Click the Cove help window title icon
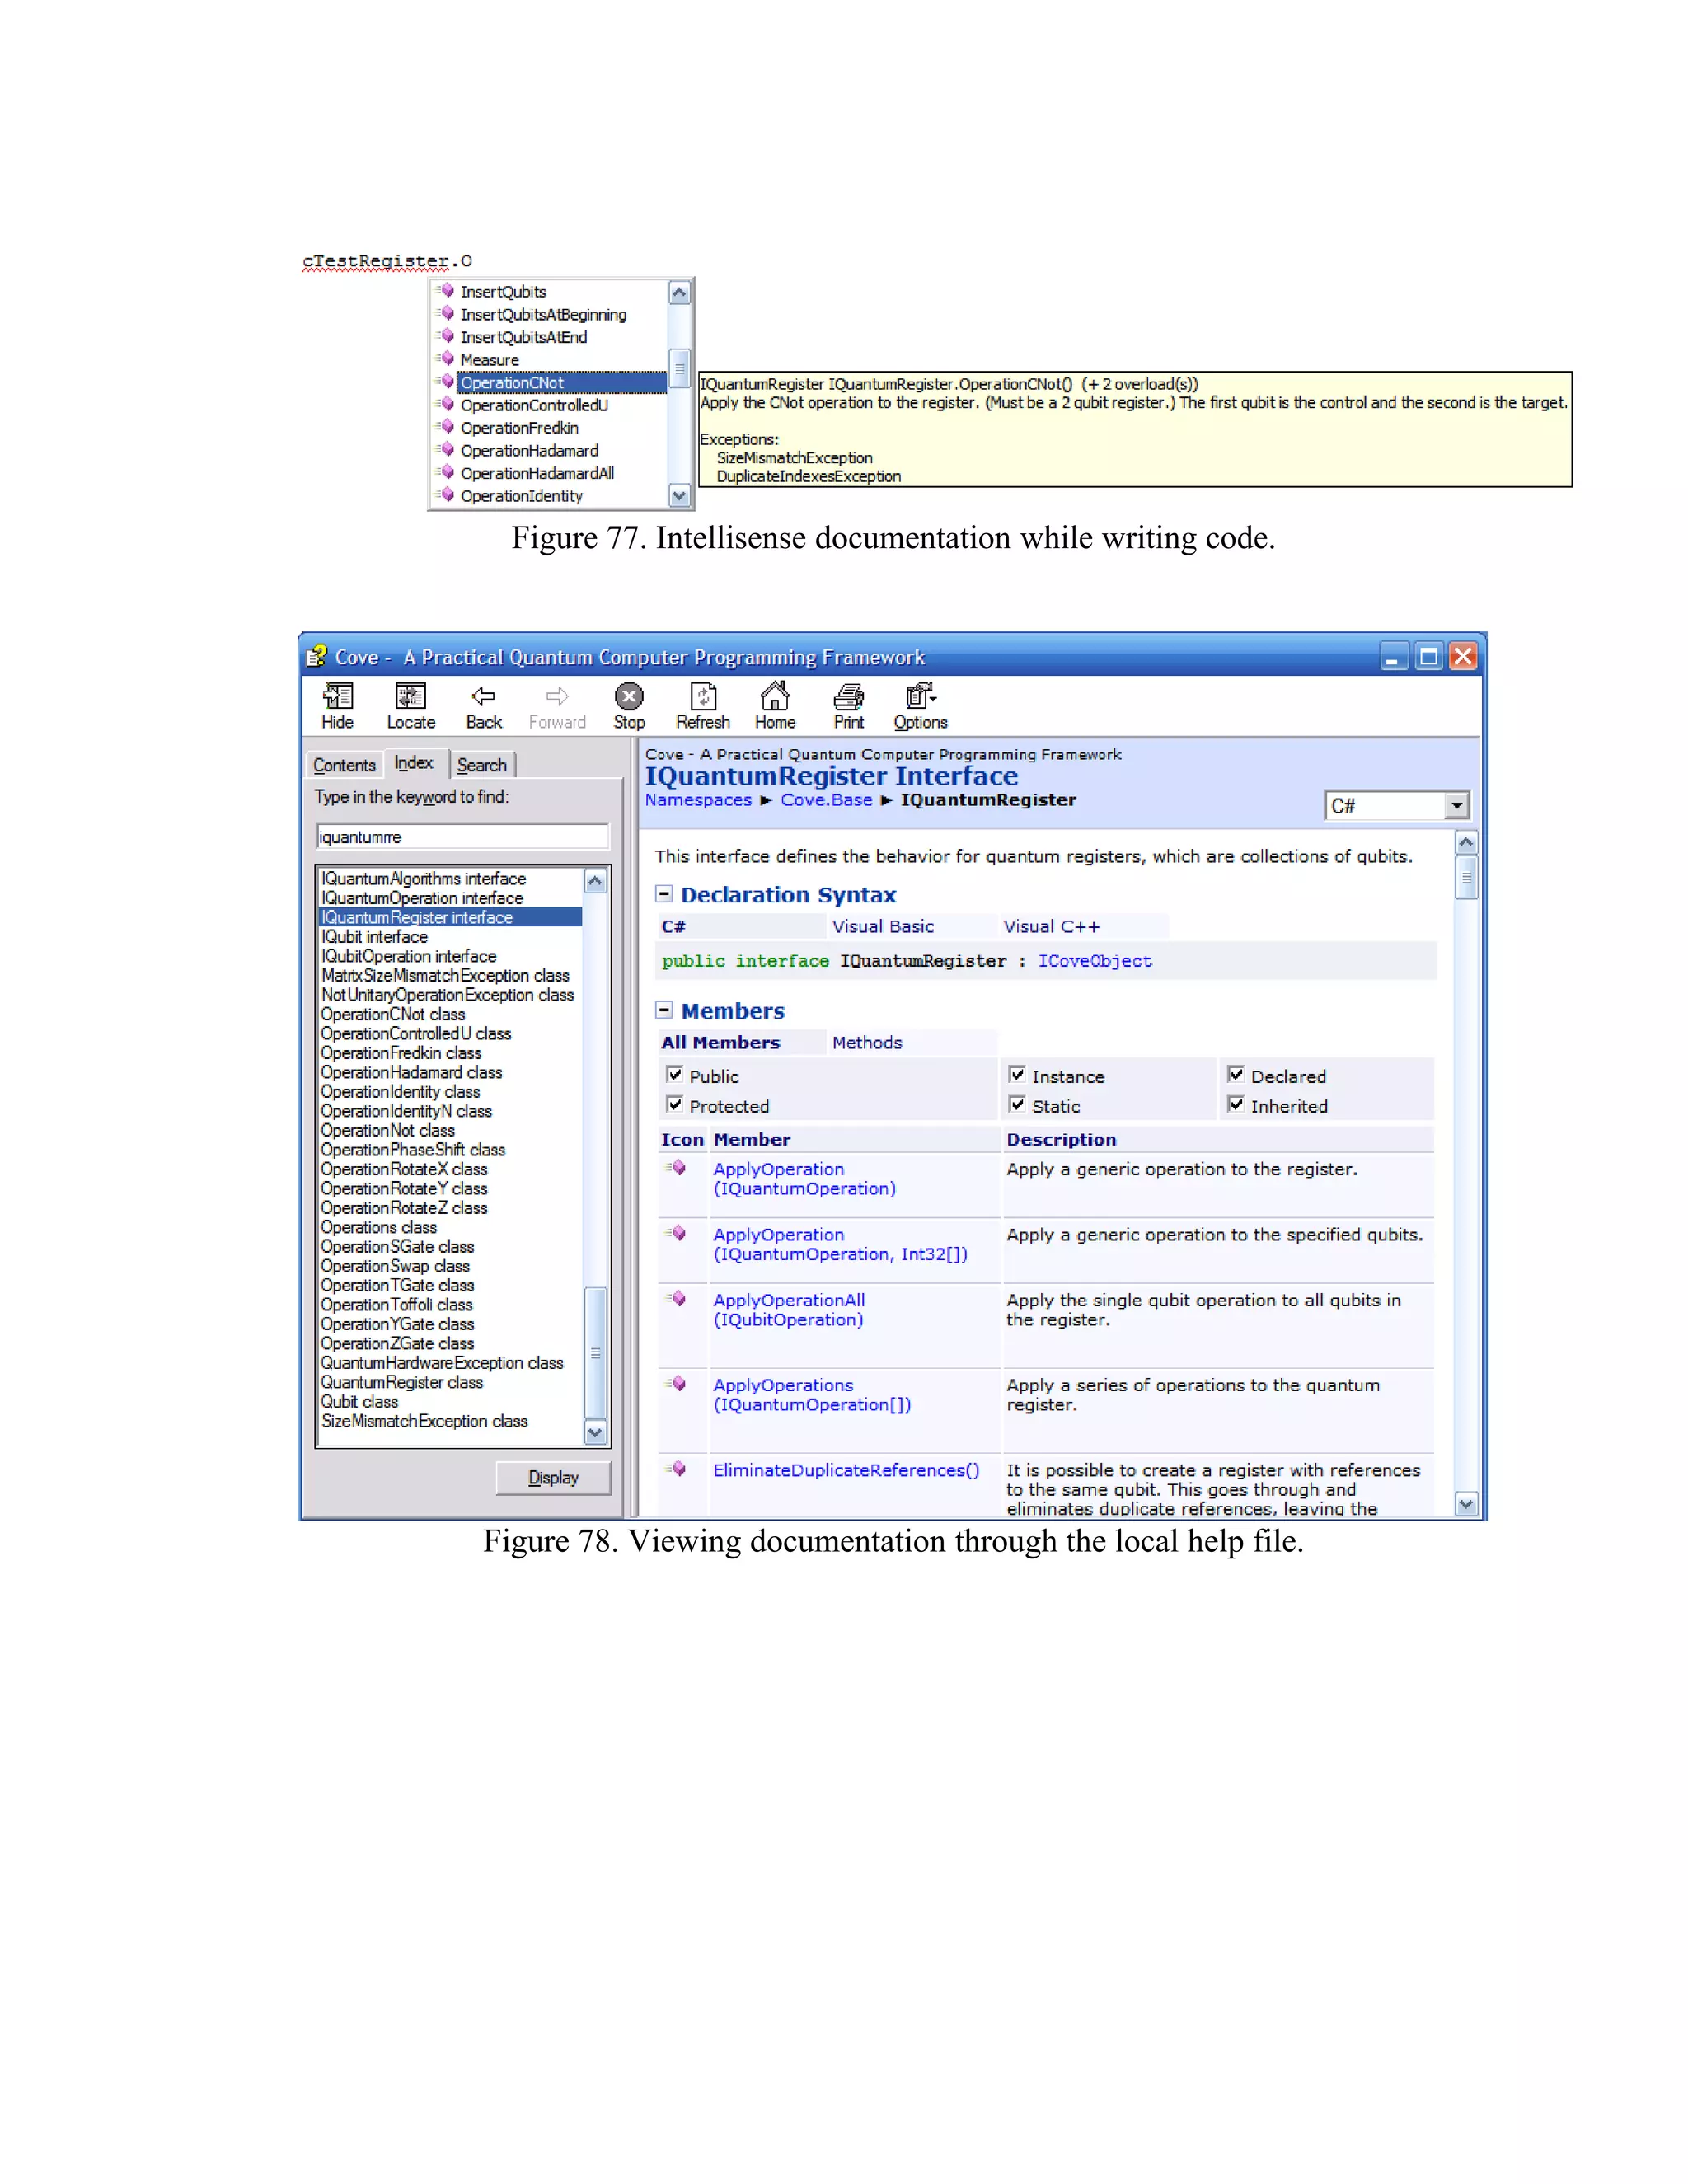Viewport: 1688px width, 2184px height. click(x=317, y=656)
